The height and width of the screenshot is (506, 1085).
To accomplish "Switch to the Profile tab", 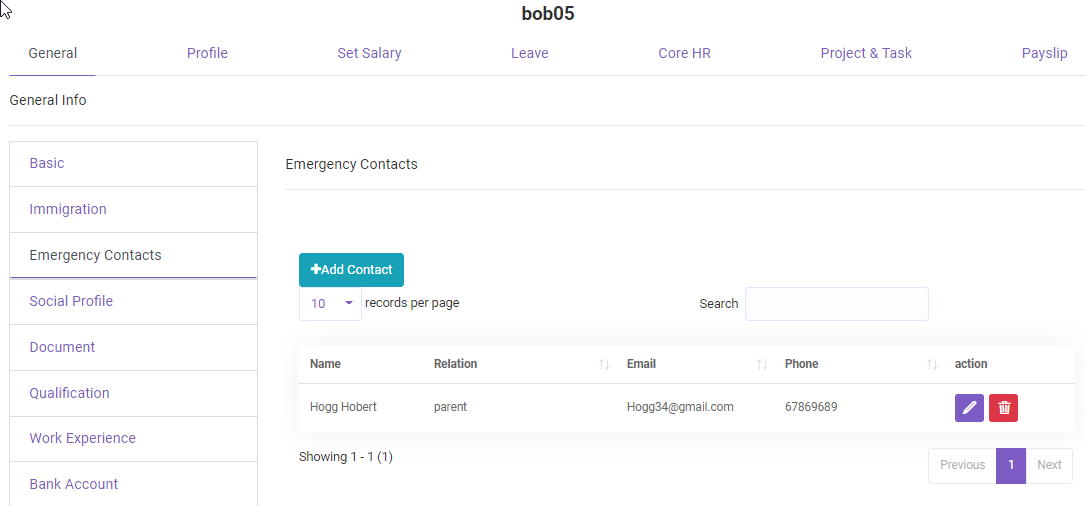I will point(207,53).
